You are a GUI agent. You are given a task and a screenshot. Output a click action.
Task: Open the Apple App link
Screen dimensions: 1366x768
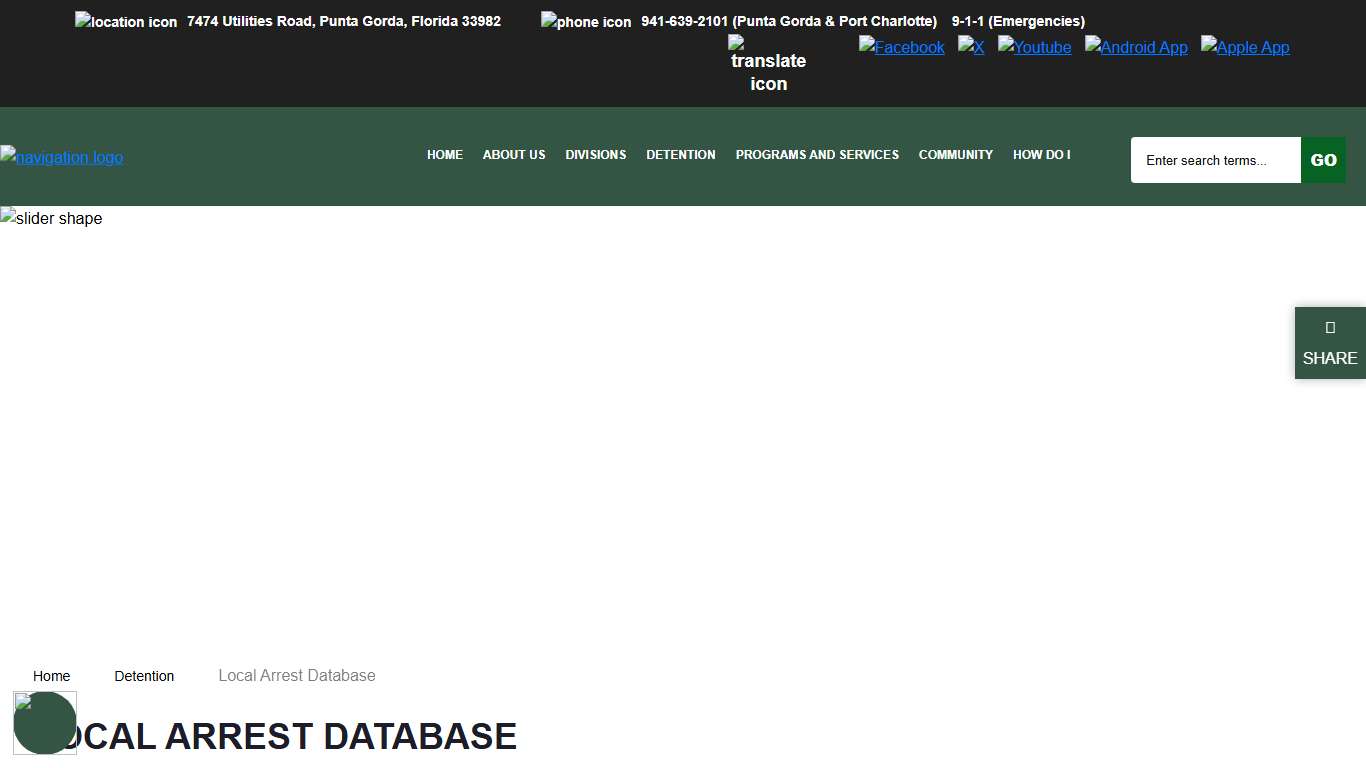coord(1245,47)
